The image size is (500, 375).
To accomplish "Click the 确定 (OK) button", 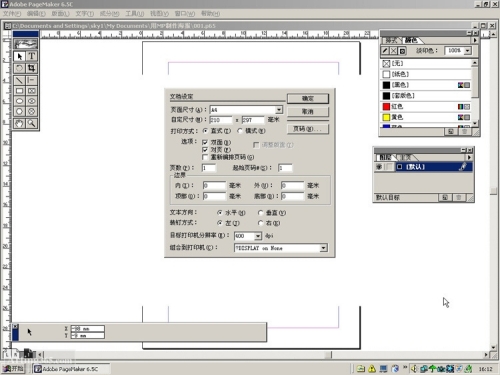I will [308, 98].
